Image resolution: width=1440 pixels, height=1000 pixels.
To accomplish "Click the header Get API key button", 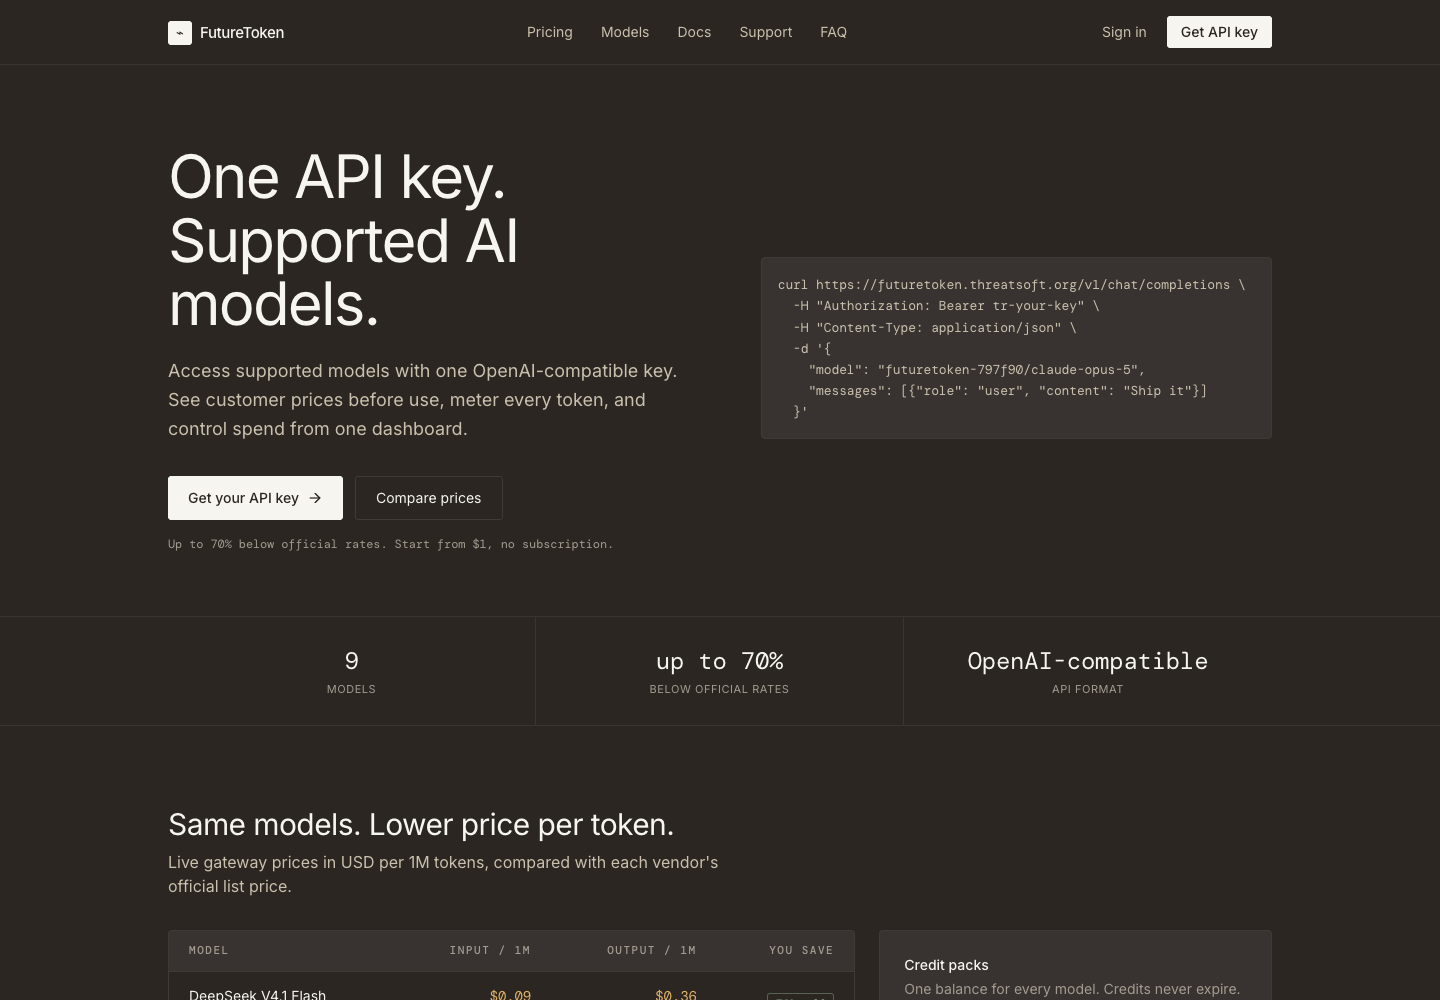I will pos(1219,32).
